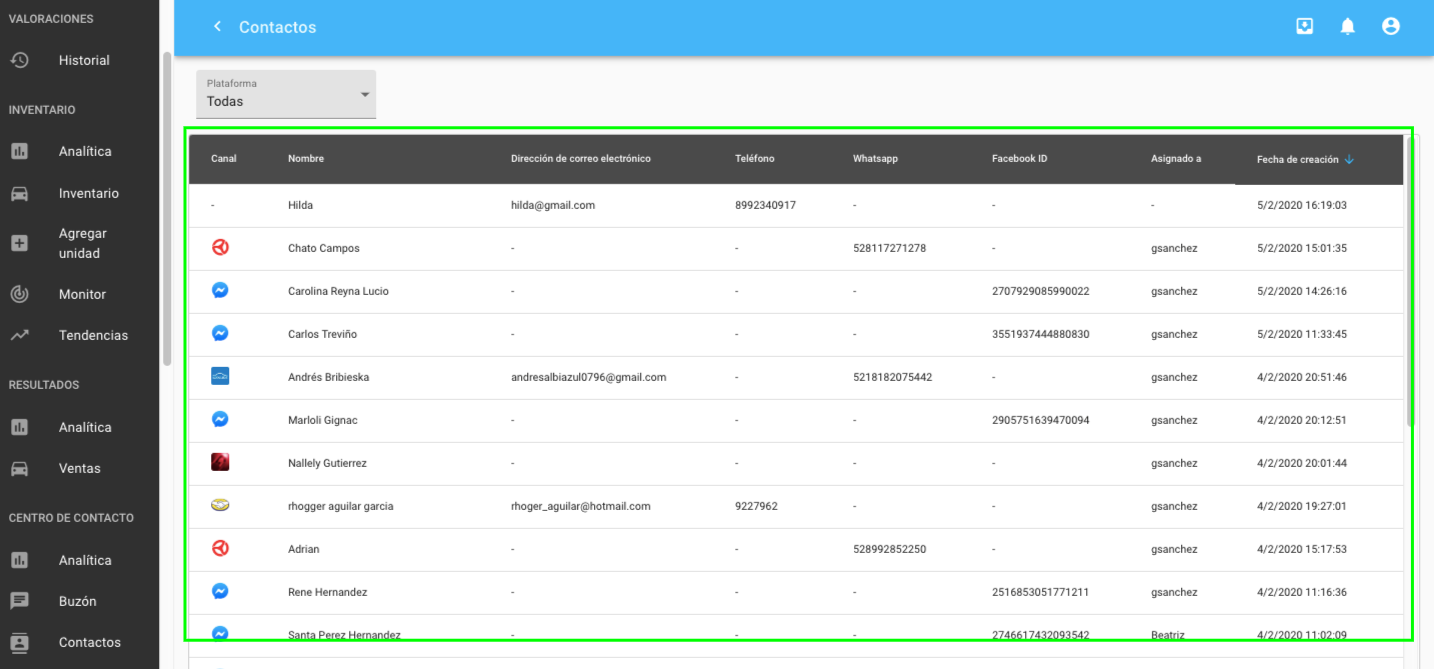
Task: Open Historial in sidebar
Action: point(84,60)
